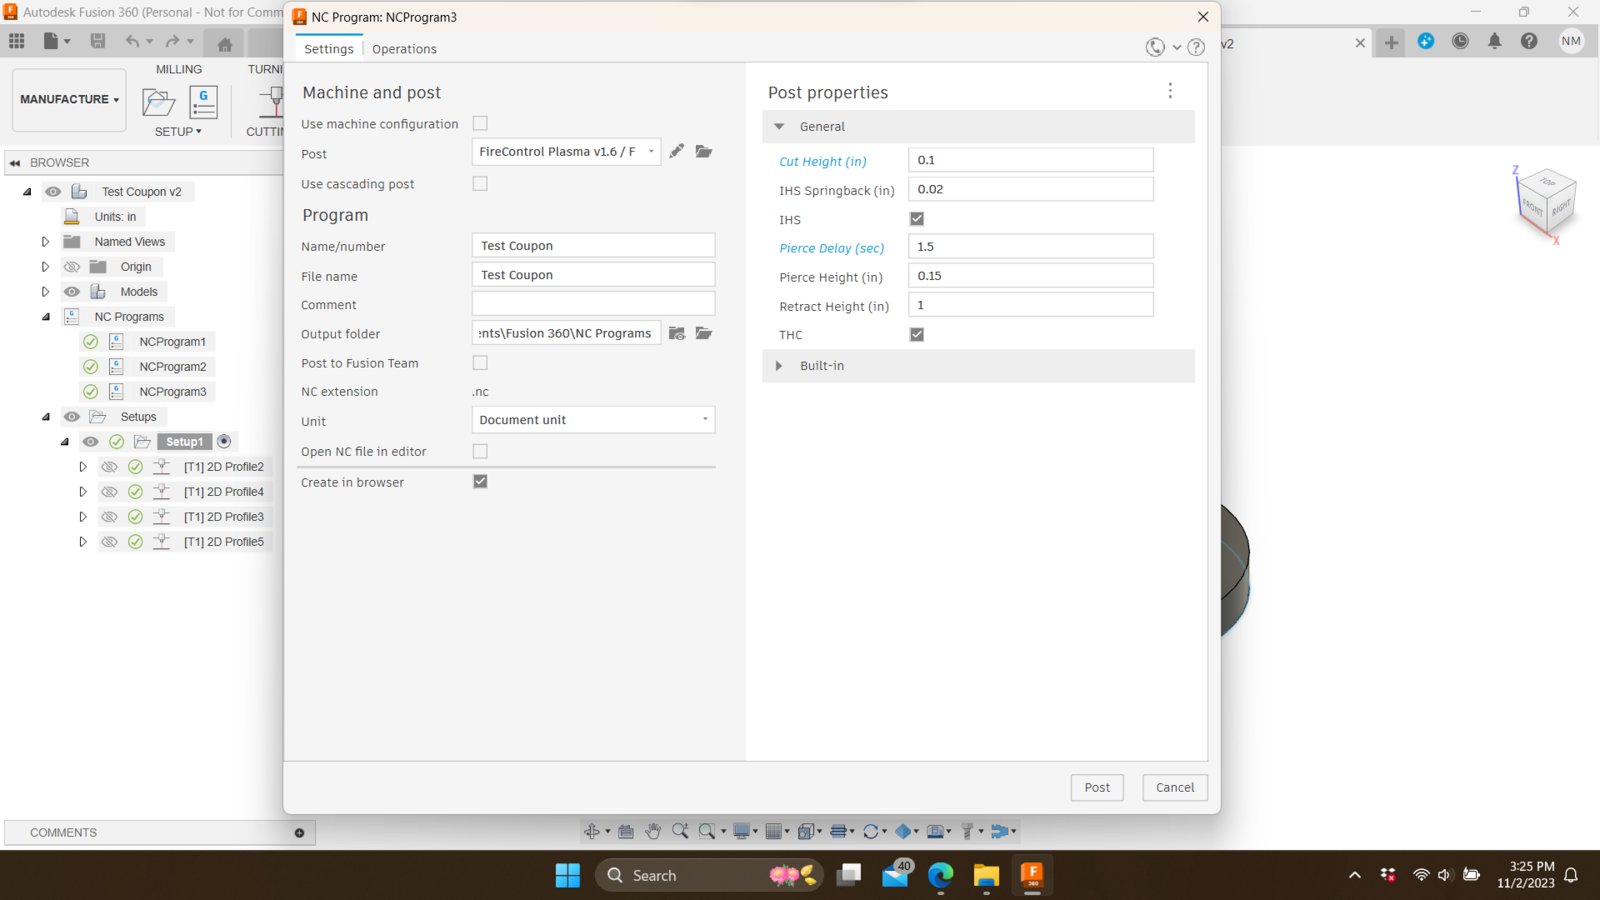
Task: Open Fusion 360 in the Windows taskbar
Action: 1032,875
